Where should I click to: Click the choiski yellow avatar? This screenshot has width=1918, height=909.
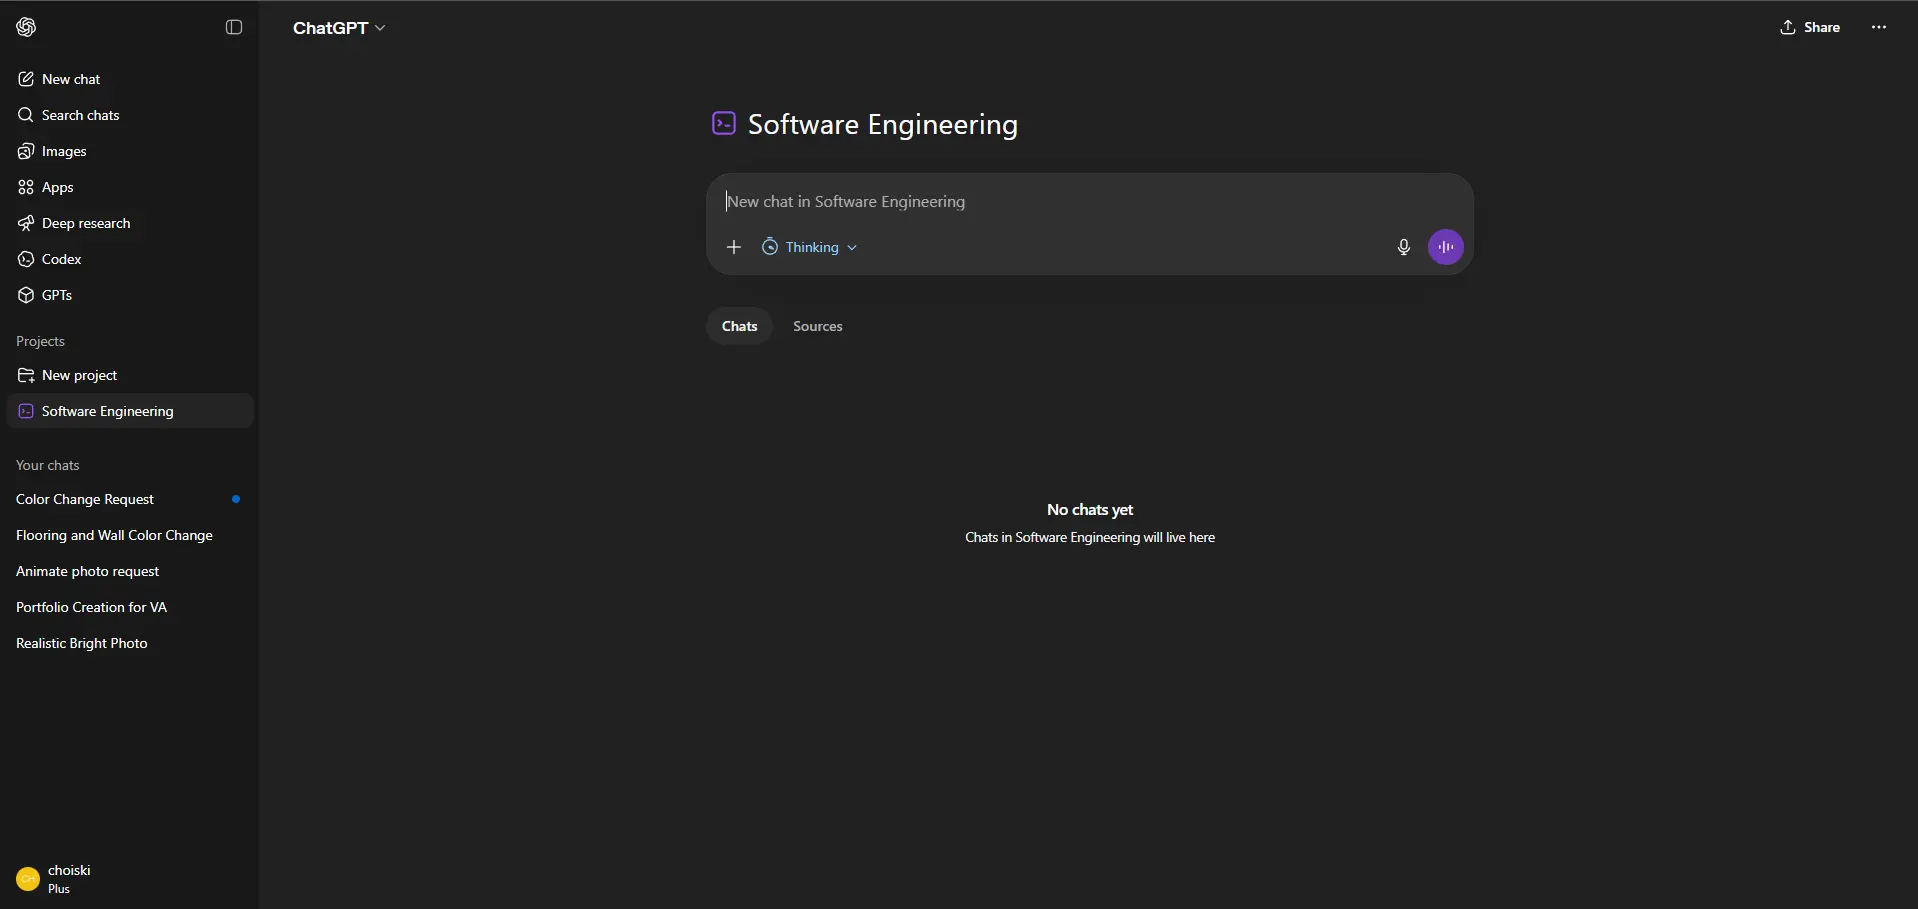click(x=28, y=879)
